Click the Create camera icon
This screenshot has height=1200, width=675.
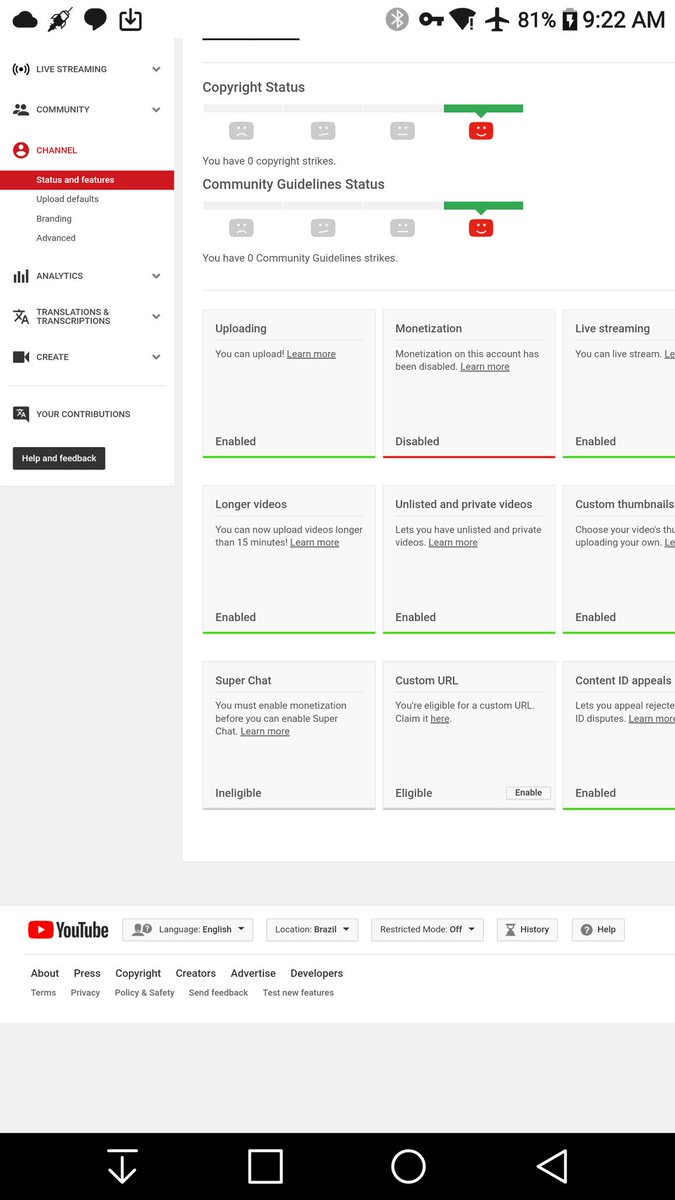tap(21, 357)
